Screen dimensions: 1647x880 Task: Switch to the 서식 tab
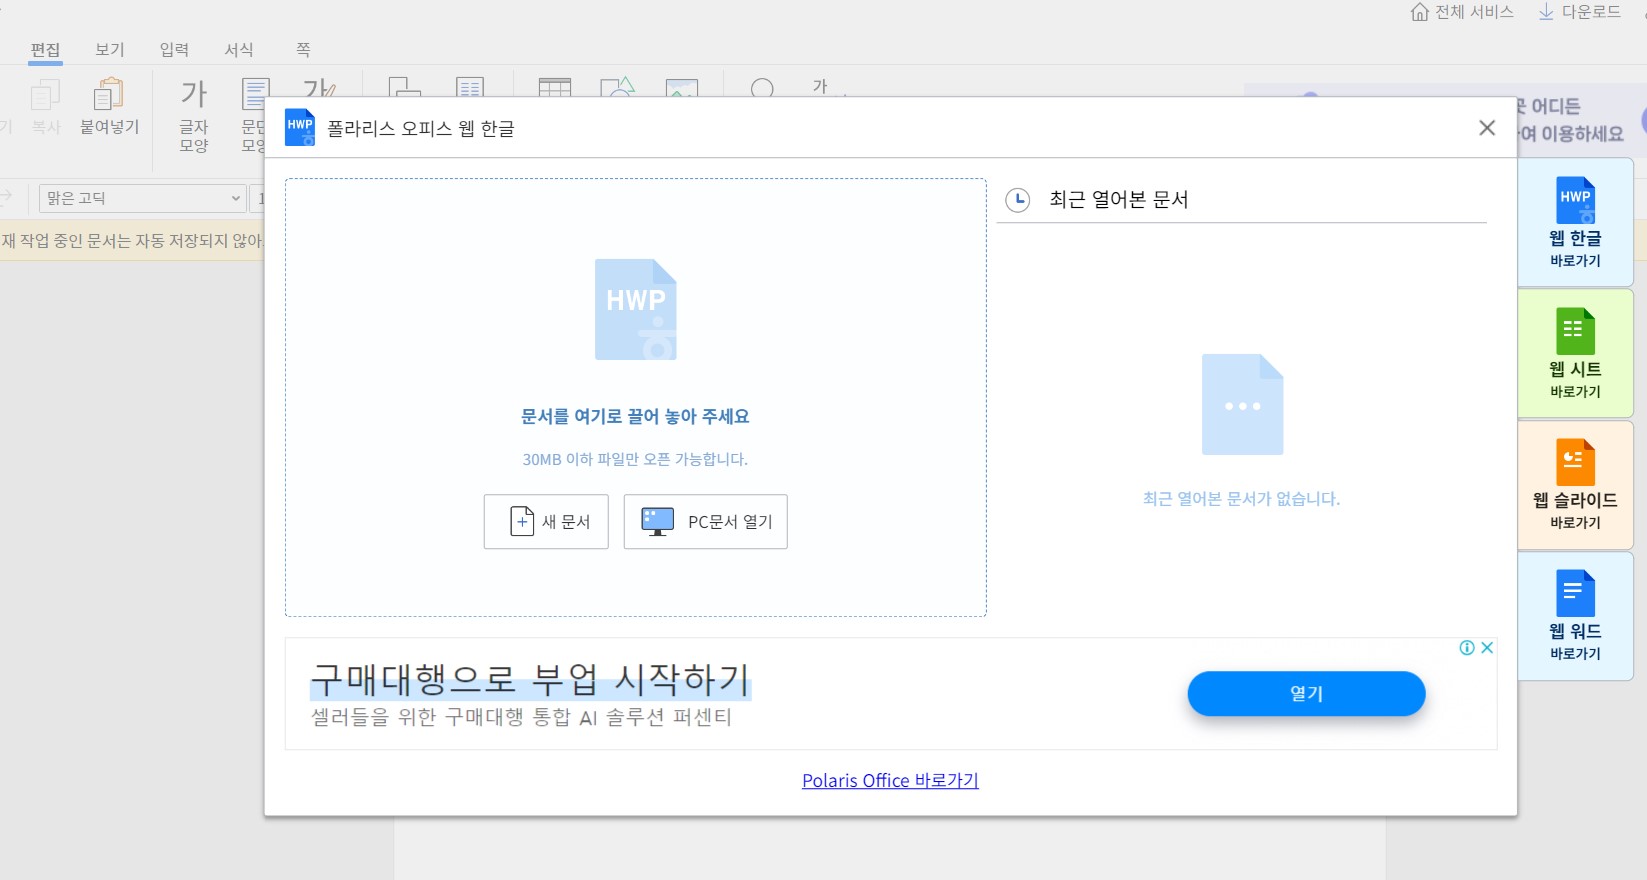[x=239, y=50]
